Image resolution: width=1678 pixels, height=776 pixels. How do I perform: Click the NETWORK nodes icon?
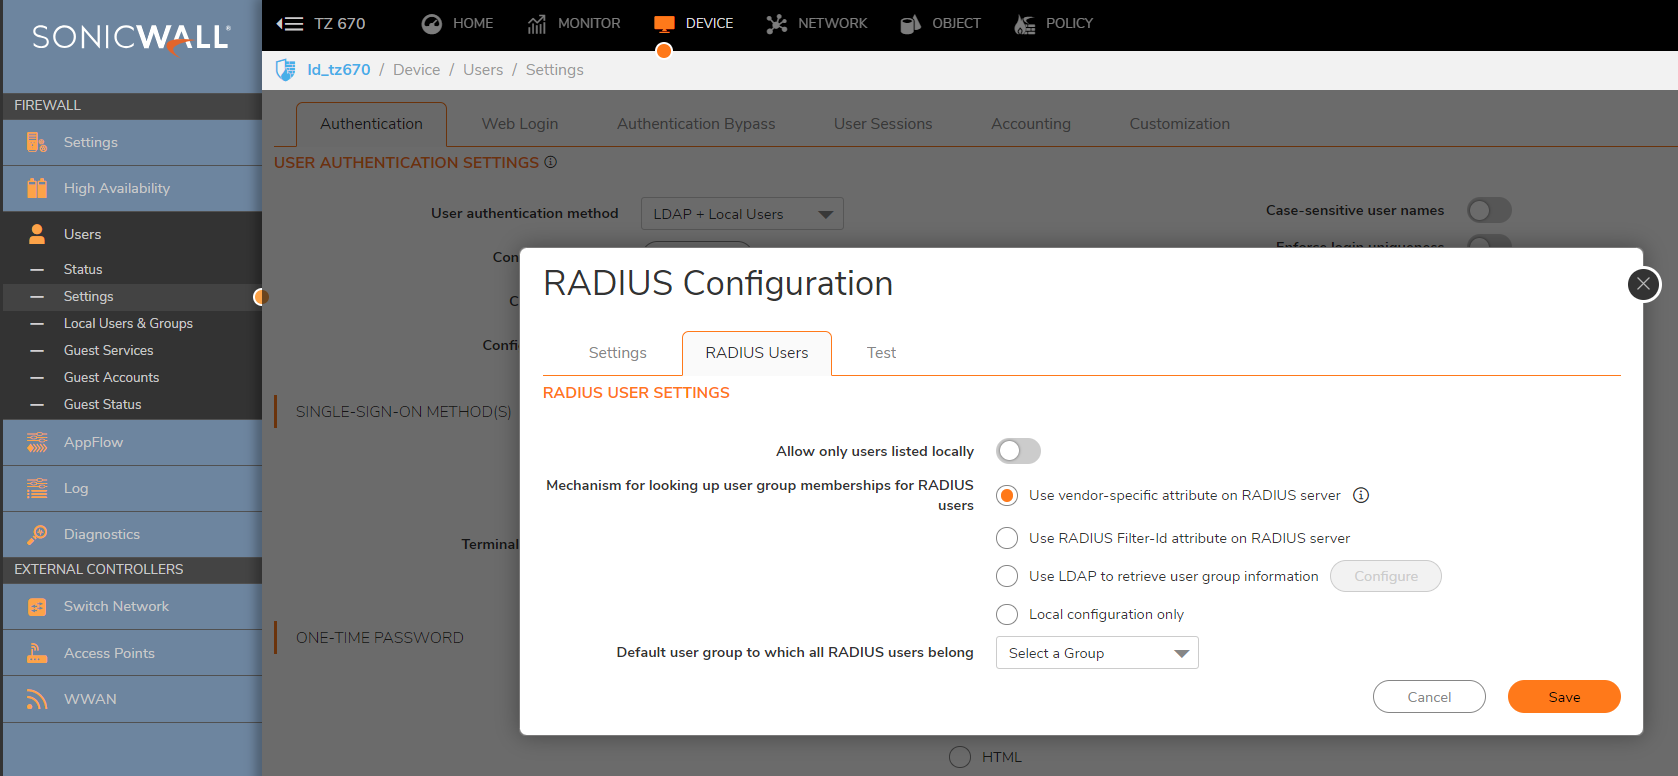point(777,24)
